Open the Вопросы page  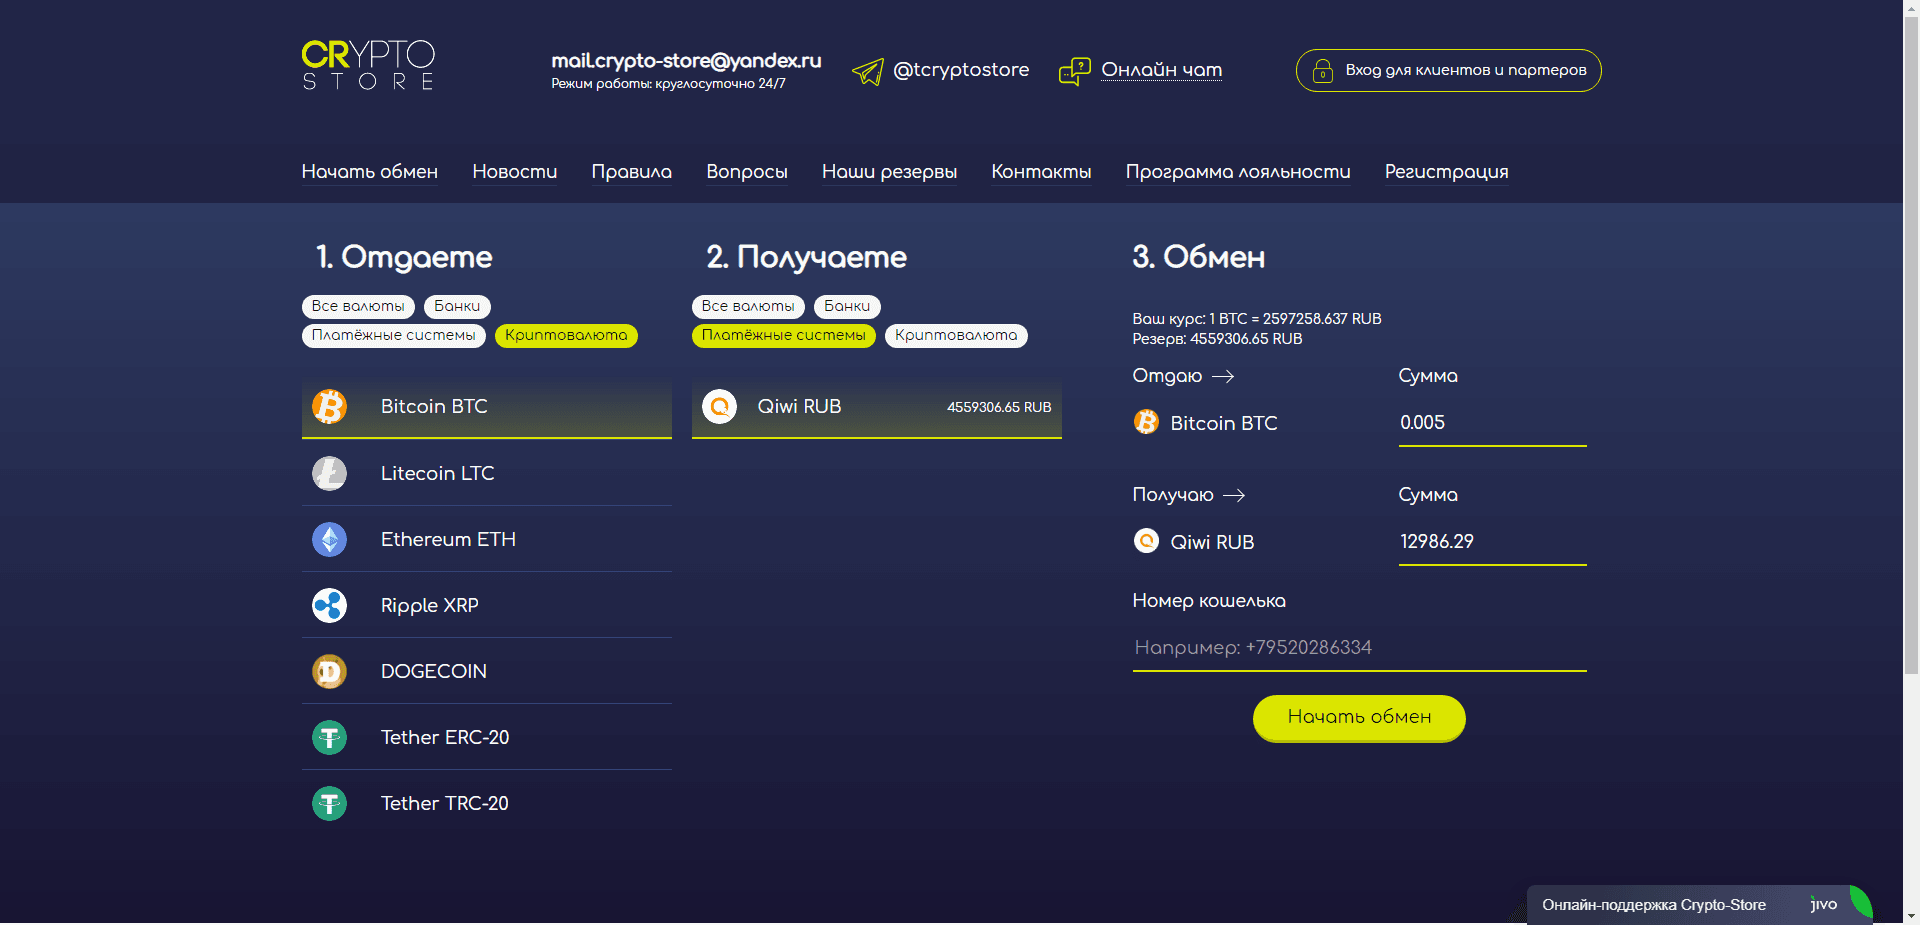click(x=747, y=172)
